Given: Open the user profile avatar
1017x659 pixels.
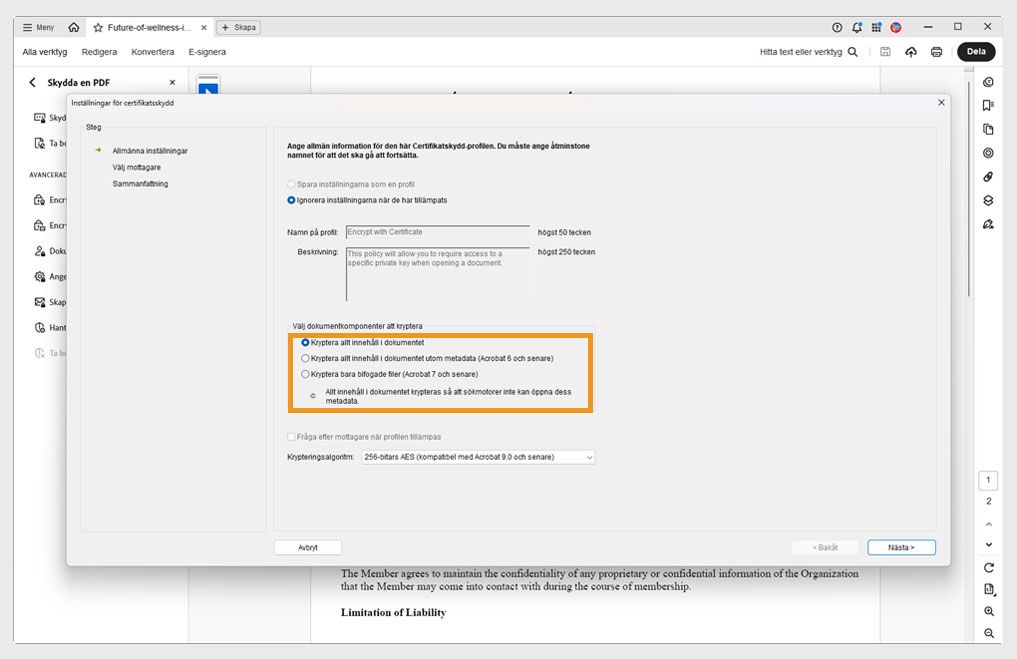Looking at the screenshot, I should click(896, 27).
